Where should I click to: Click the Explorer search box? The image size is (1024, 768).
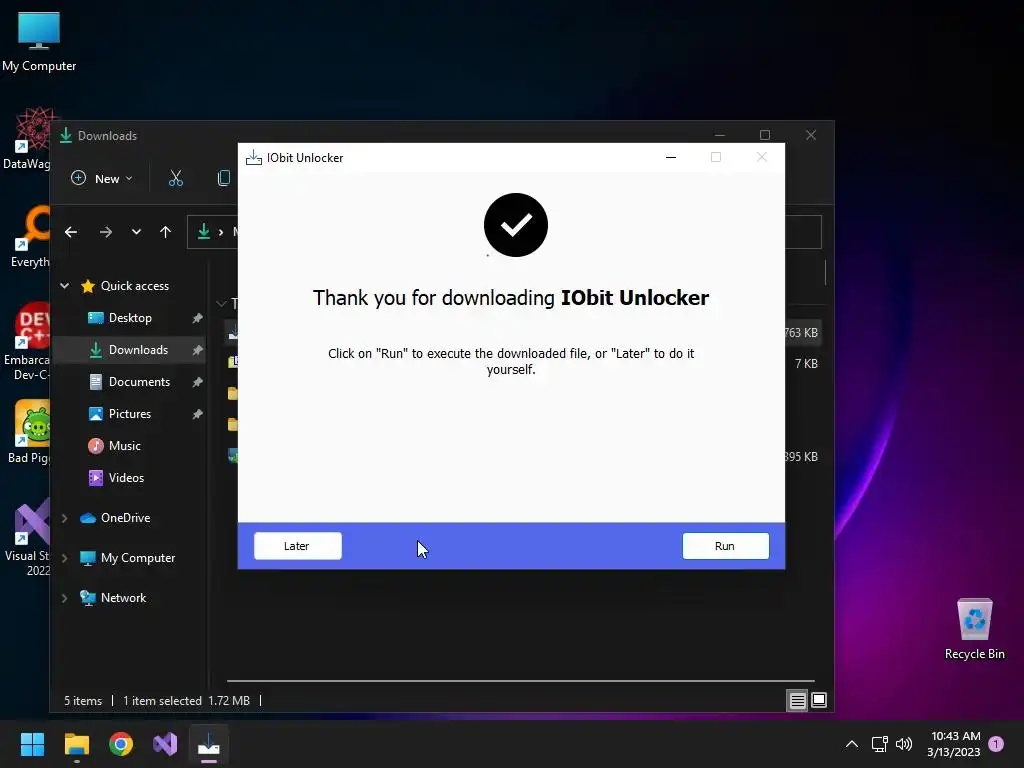(803, 232)
